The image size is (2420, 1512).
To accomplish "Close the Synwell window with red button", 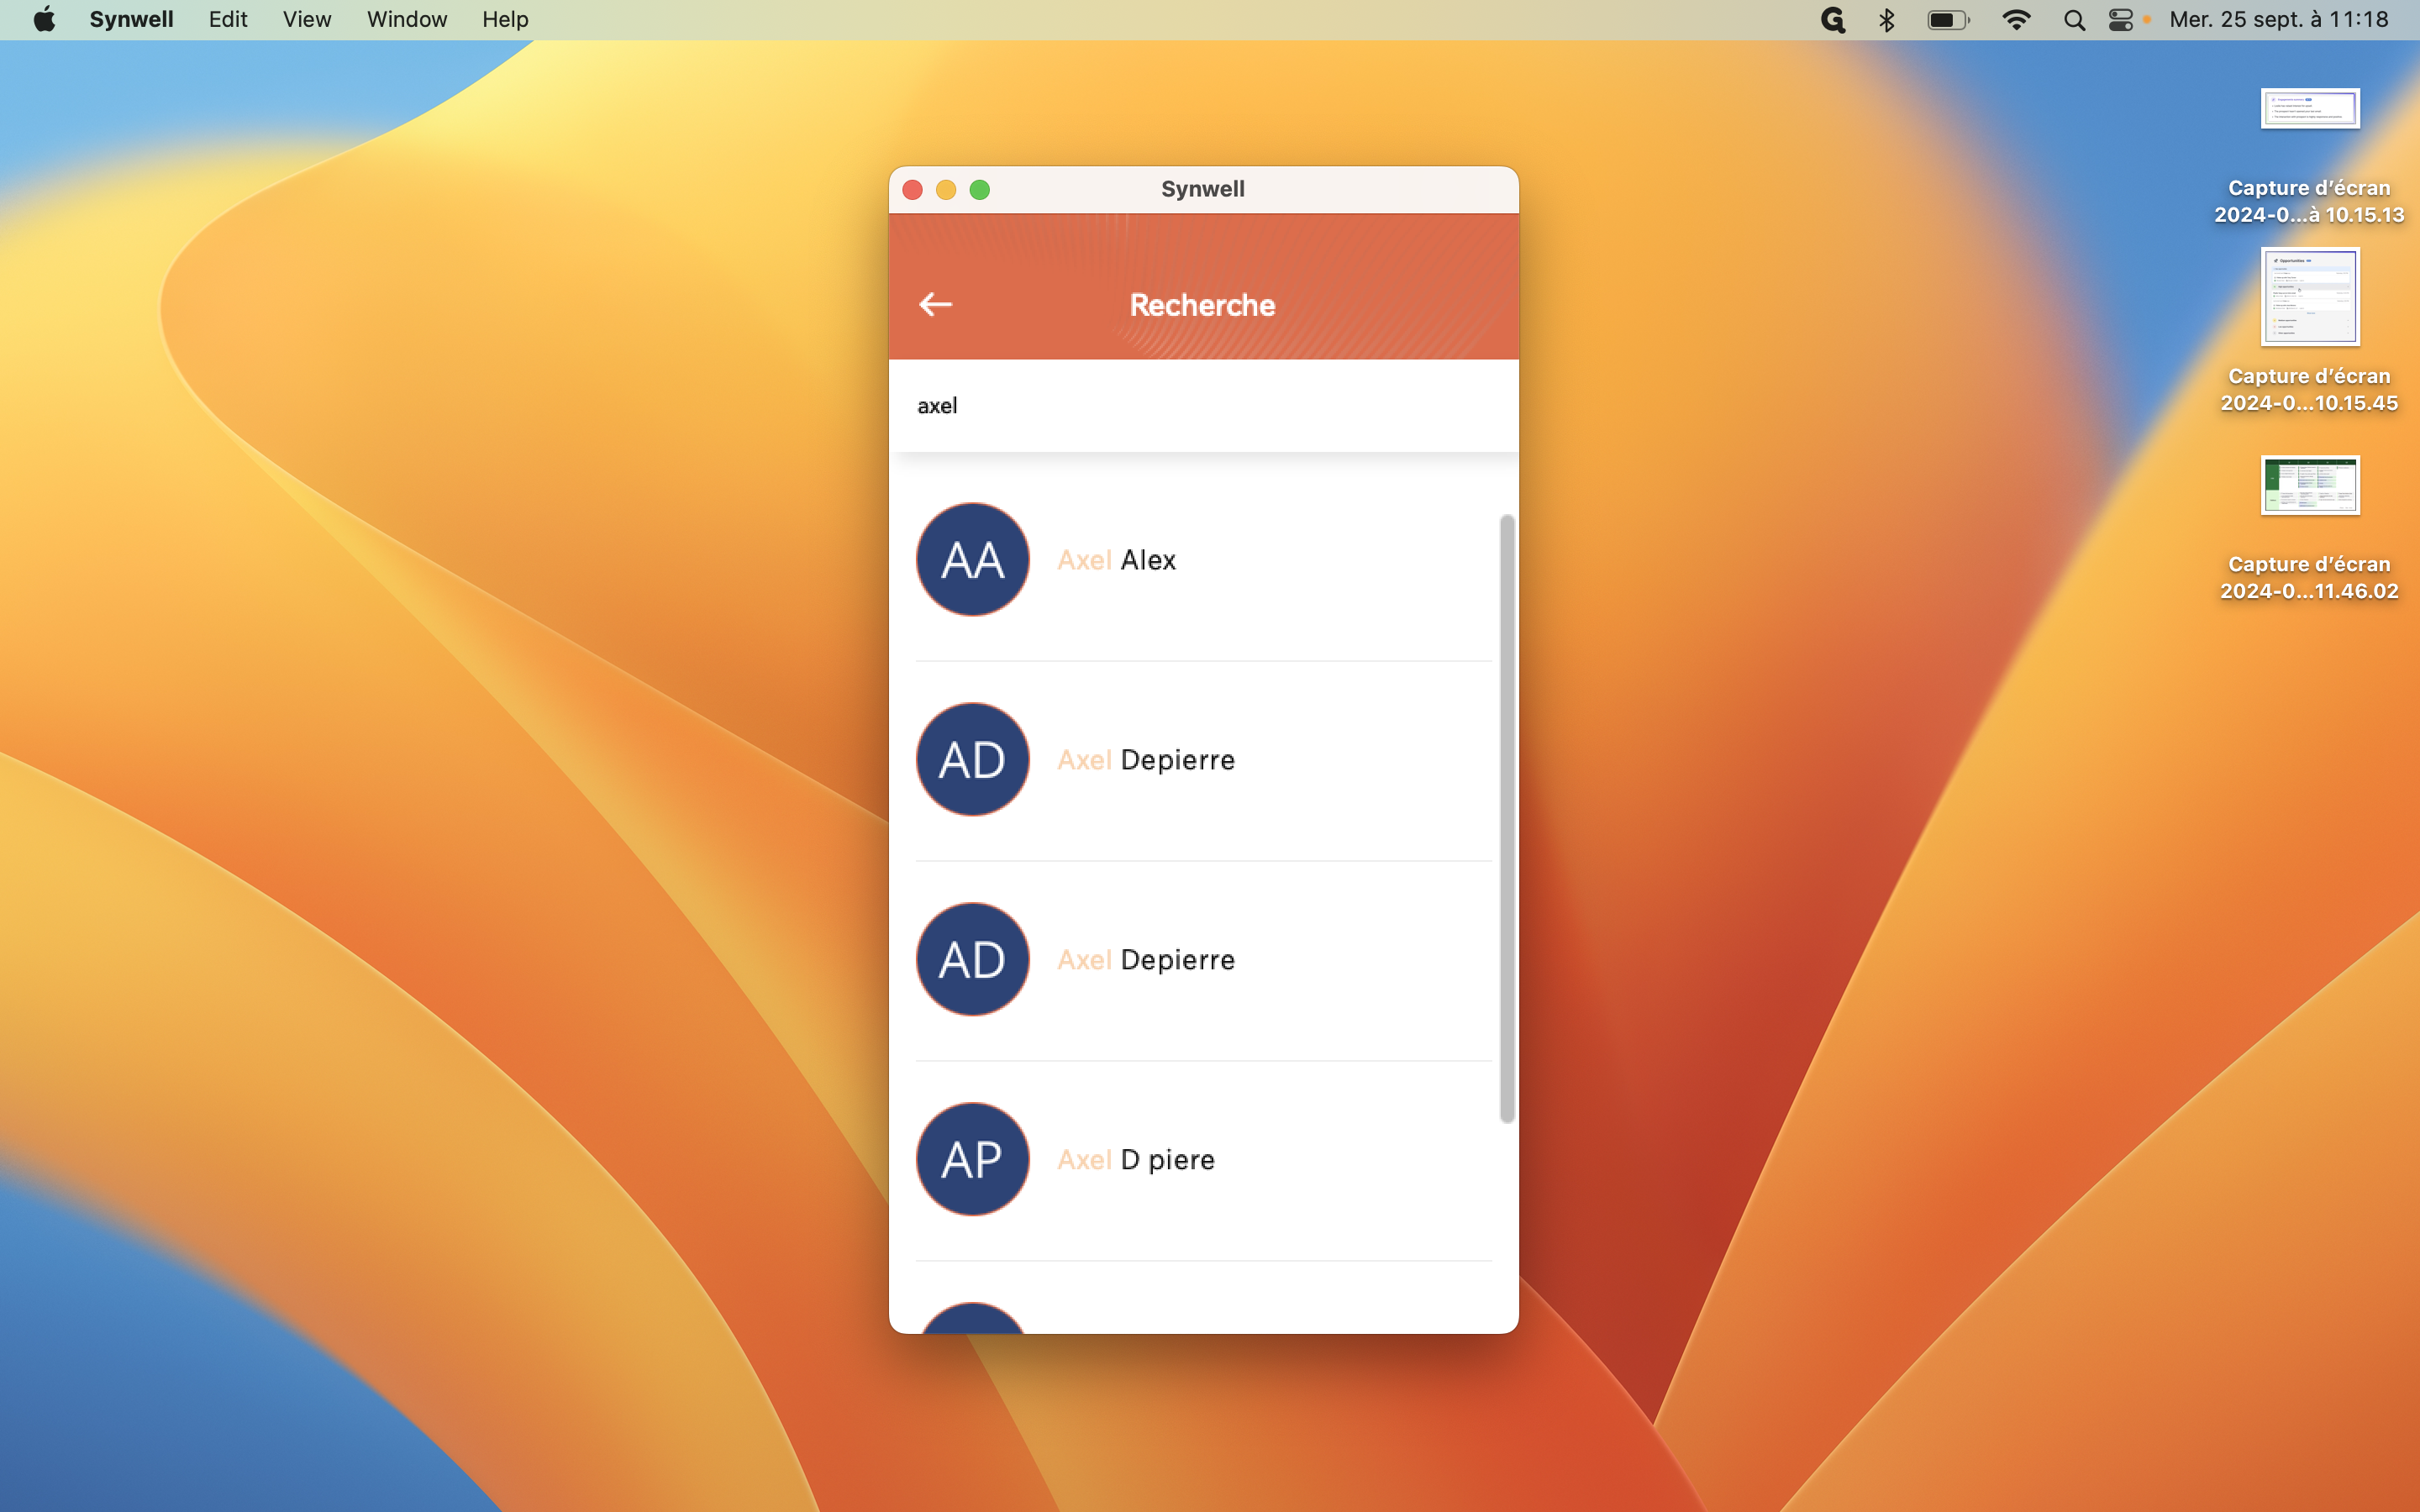I will (912, 190).
